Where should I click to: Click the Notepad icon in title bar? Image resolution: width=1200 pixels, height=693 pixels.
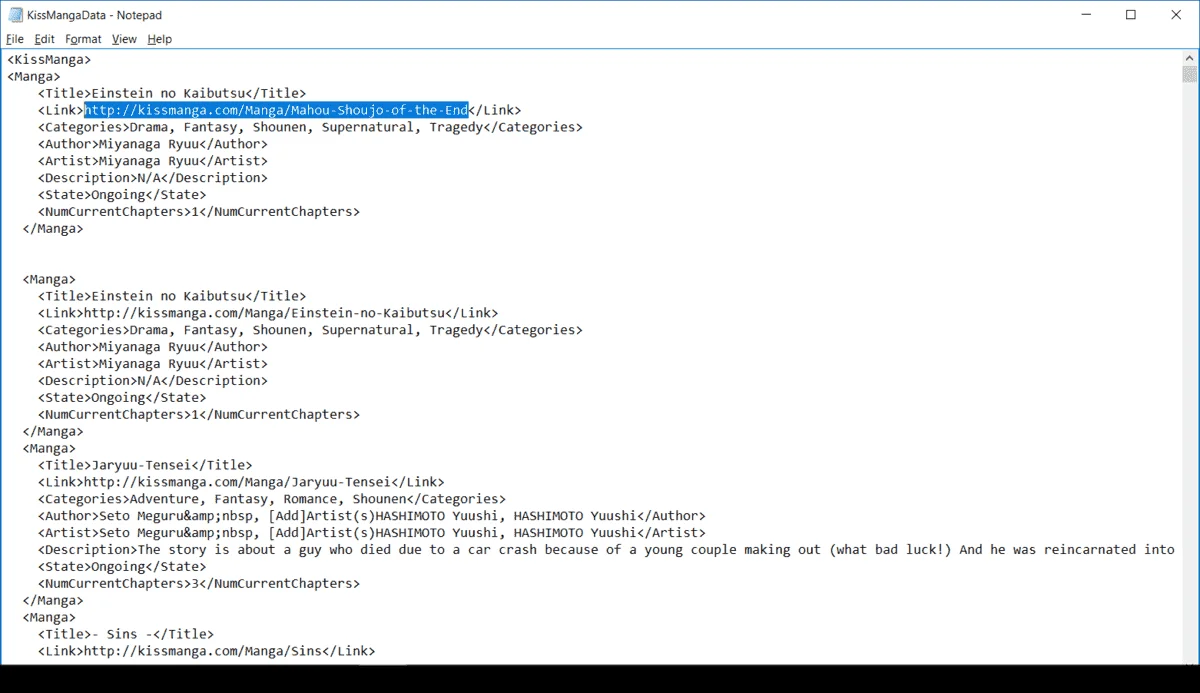[15, 15]
